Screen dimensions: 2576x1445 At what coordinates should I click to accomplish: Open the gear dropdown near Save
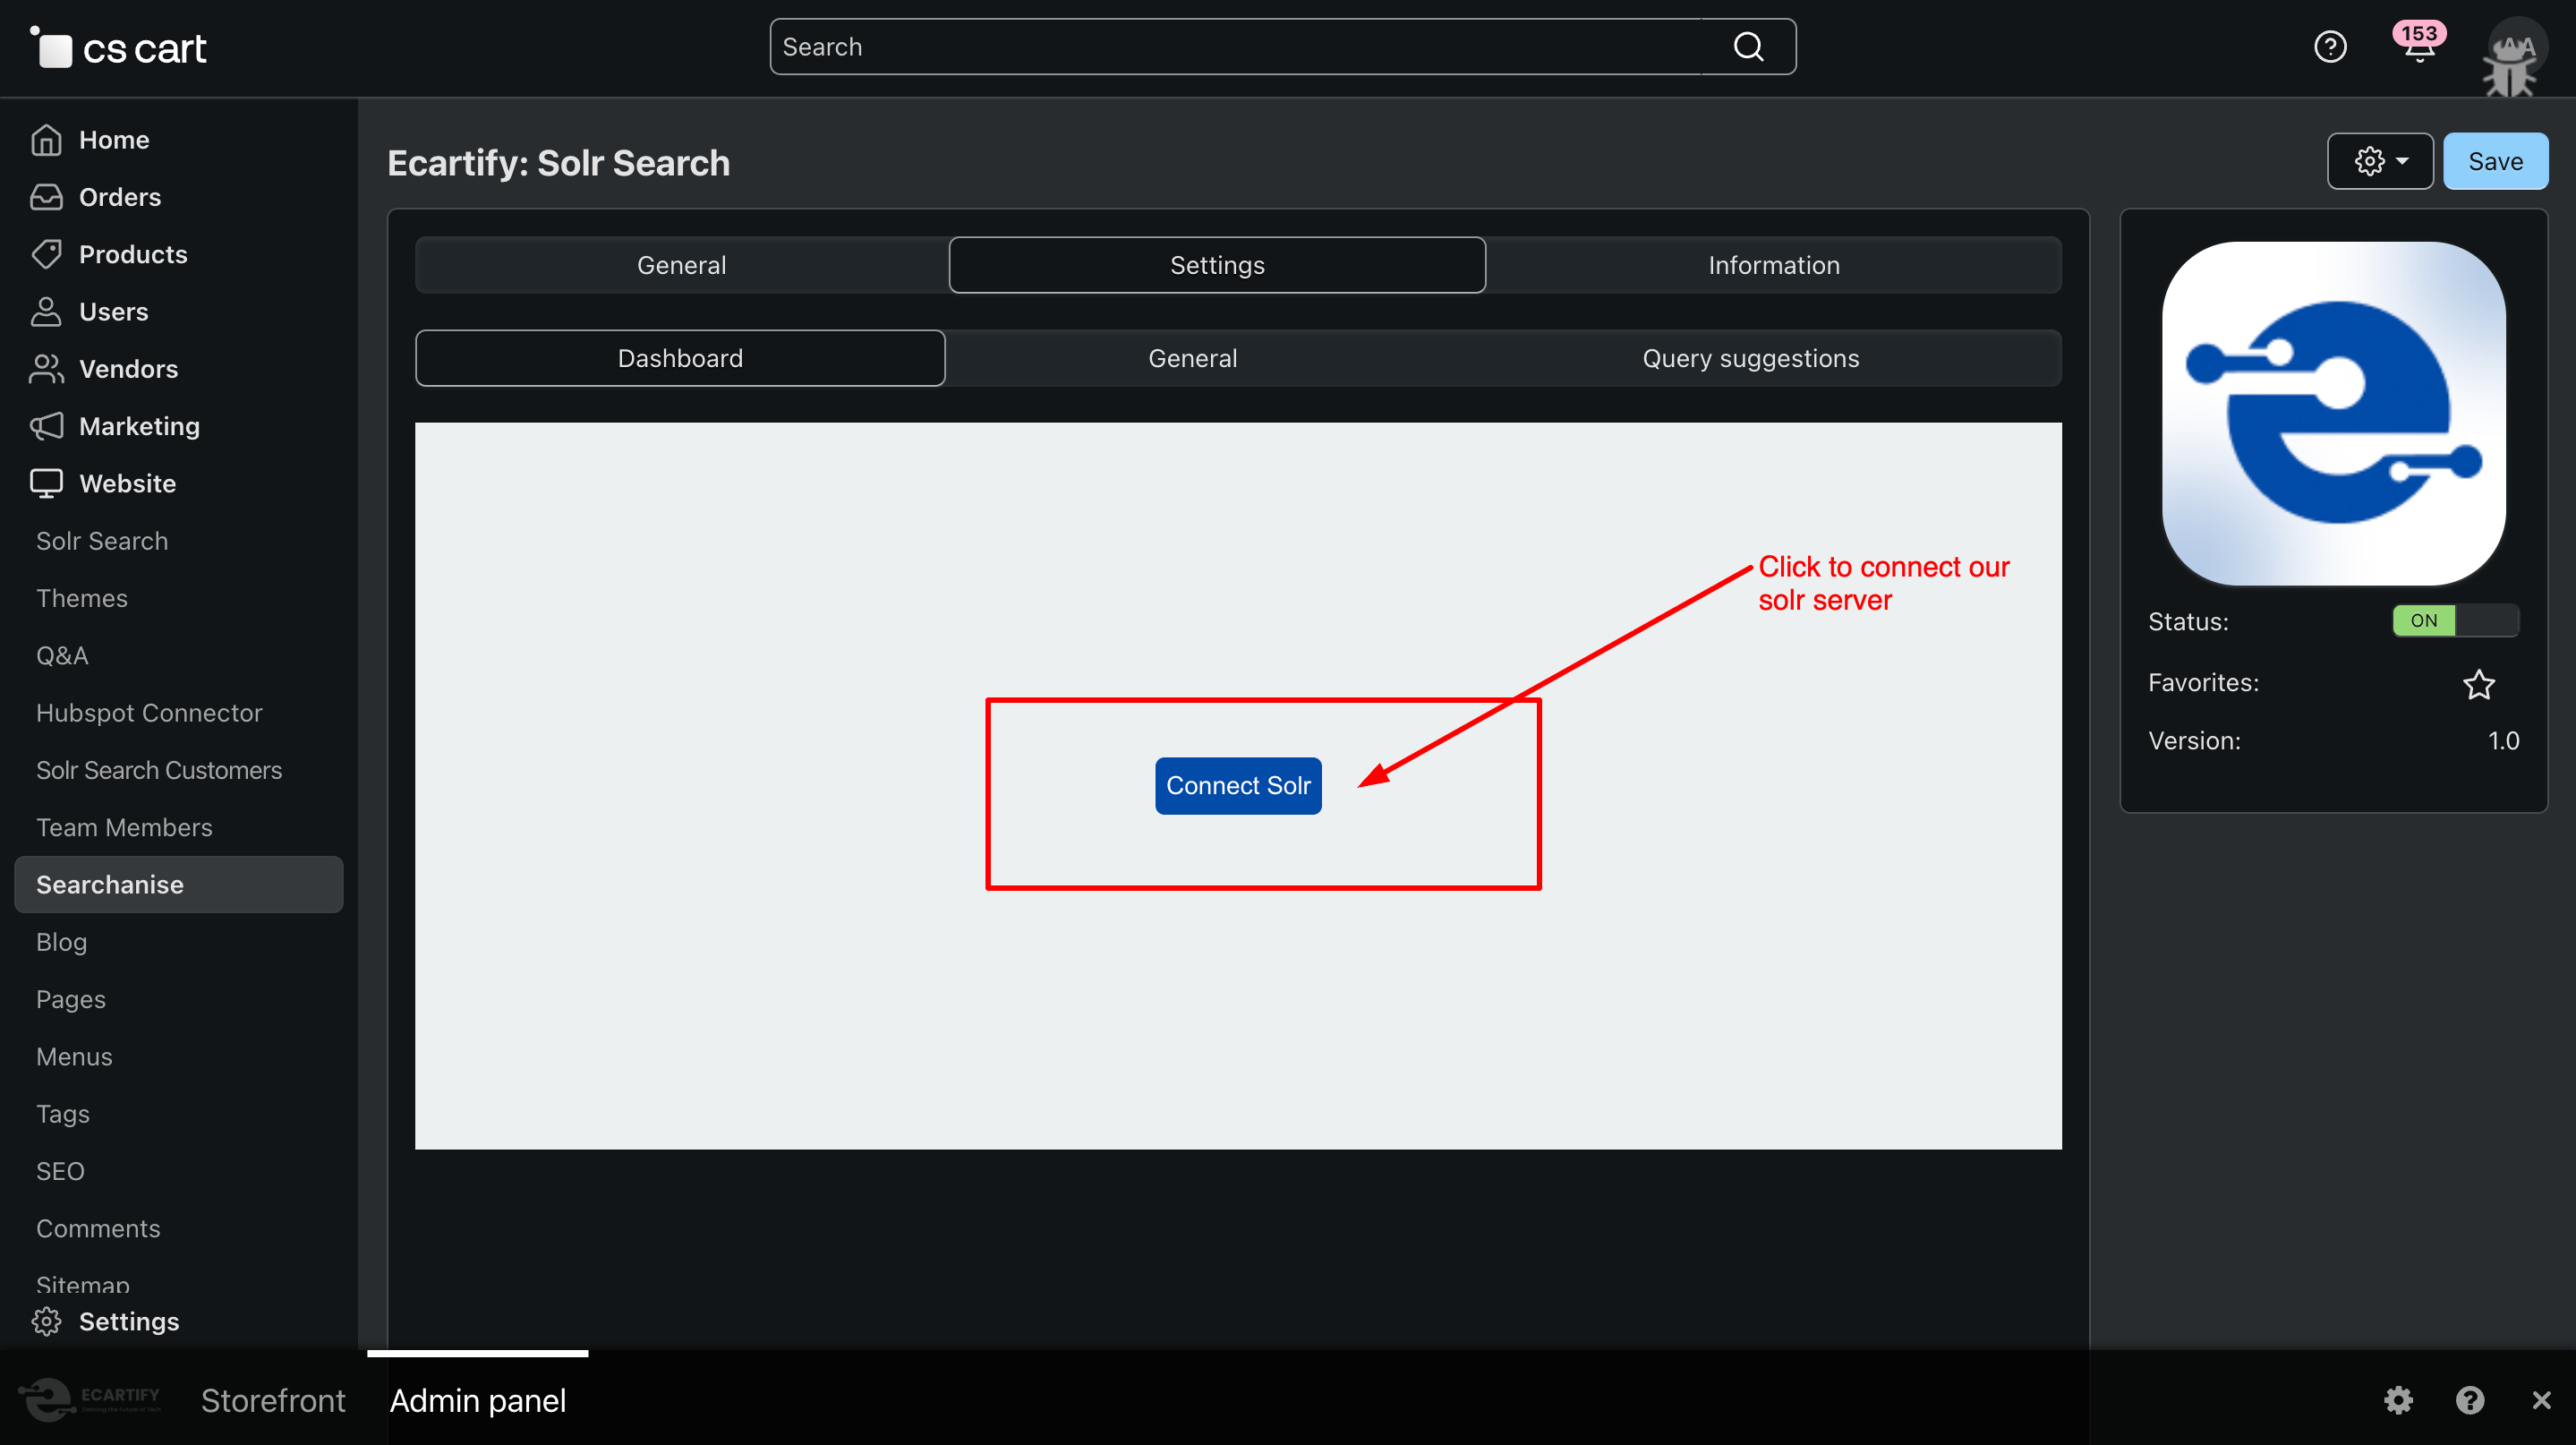coord(2379,160)
